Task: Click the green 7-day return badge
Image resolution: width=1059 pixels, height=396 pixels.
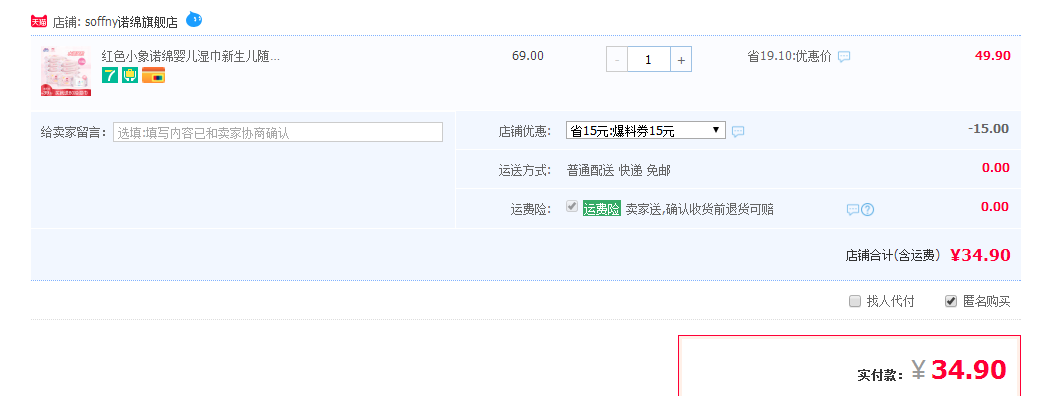Action: coord(110,75)
